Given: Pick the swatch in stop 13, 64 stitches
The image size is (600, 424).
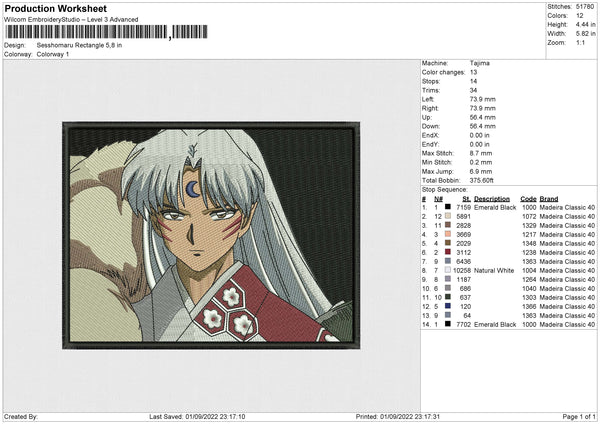Looking at the screenshot, I should [448, 315].
